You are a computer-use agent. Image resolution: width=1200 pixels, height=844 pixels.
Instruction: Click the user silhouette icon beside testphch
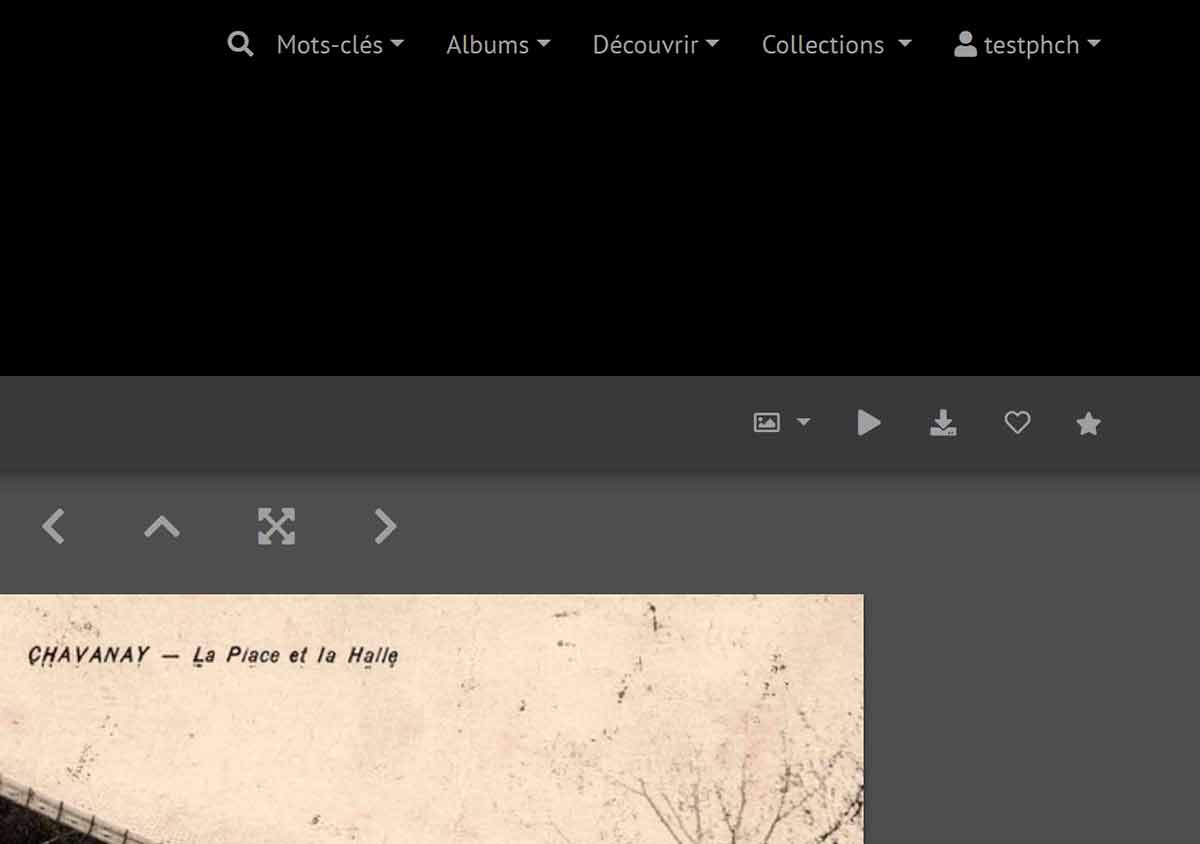(x=965, y=44)
